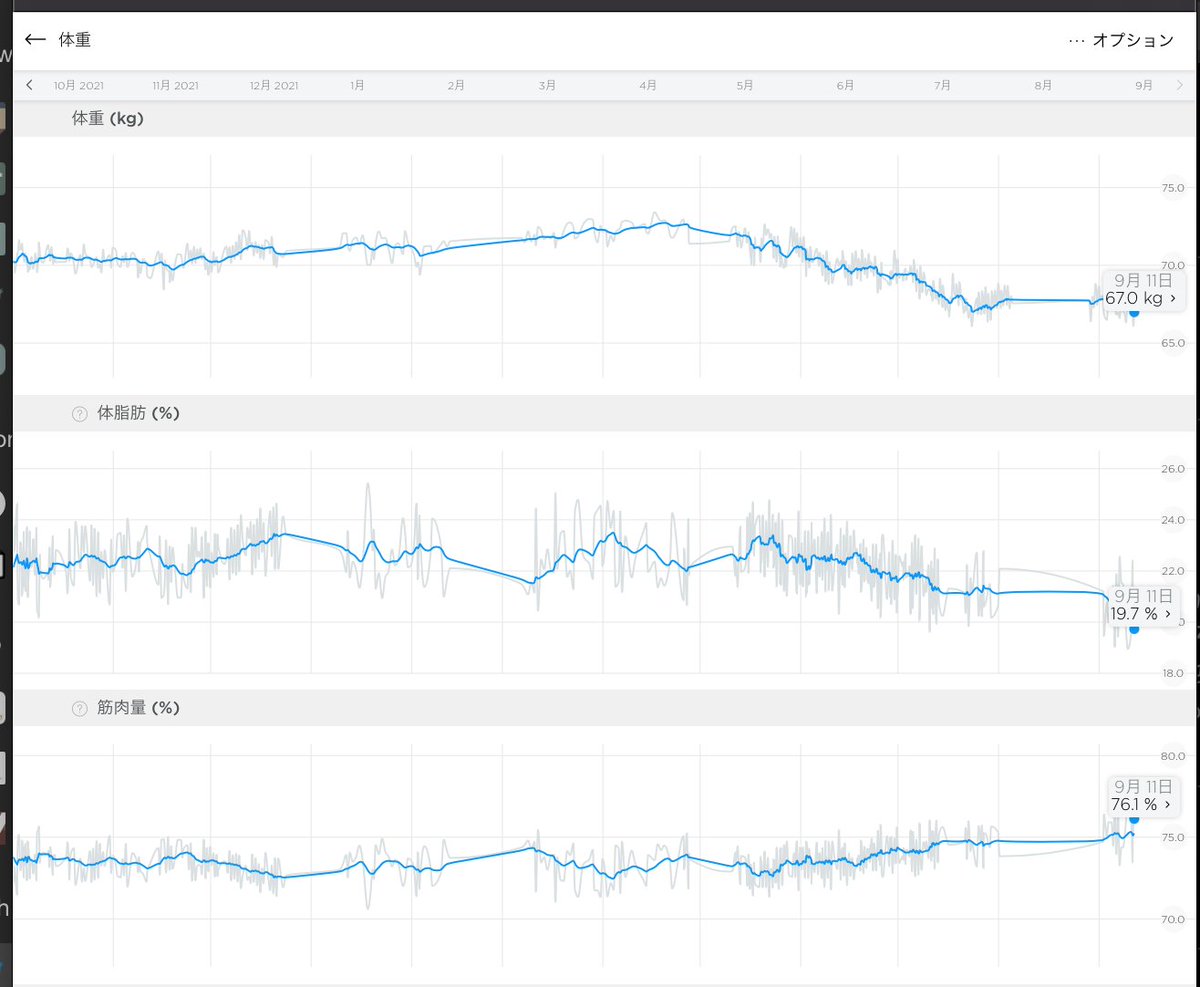Open the オプション menu
Image resolution: width=1200 pixels, height=987 pixels.
1120,40
